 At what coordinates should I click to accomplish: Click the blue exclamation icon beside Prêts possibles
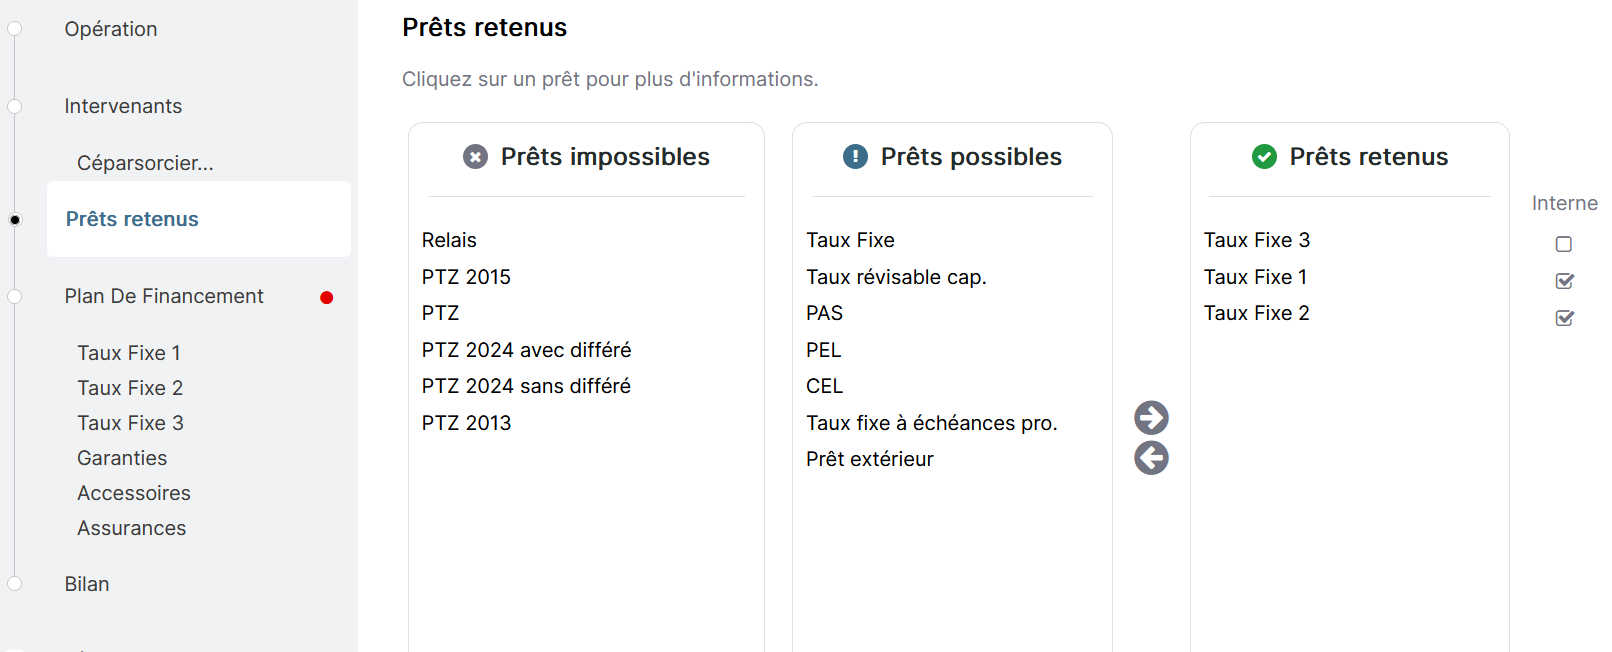click(855, 157)
